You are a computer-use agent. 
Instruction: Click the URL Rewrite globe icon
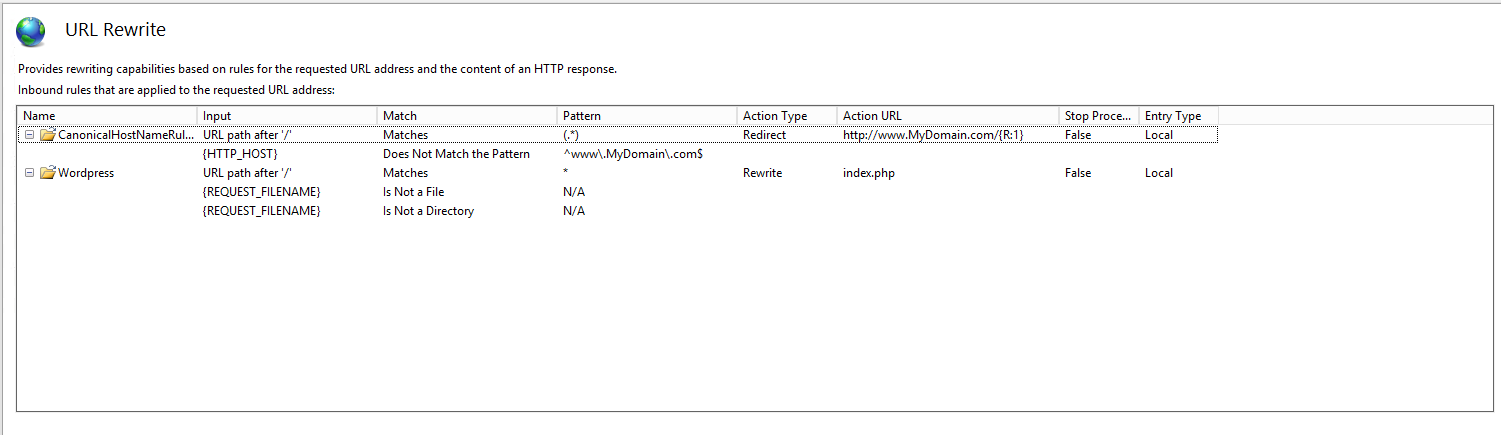click(x=31, y=32)
